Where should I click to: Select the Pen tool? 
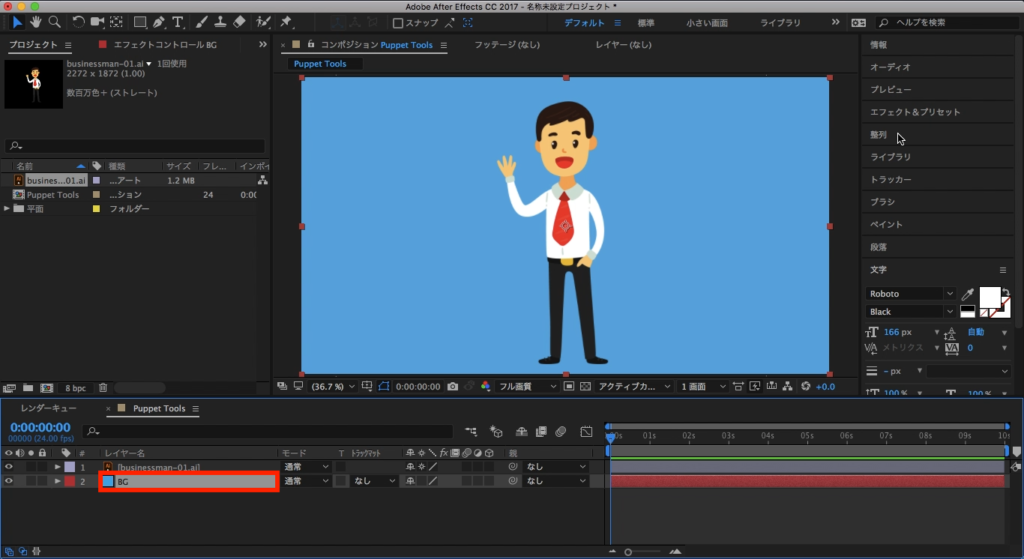point(160,22)
